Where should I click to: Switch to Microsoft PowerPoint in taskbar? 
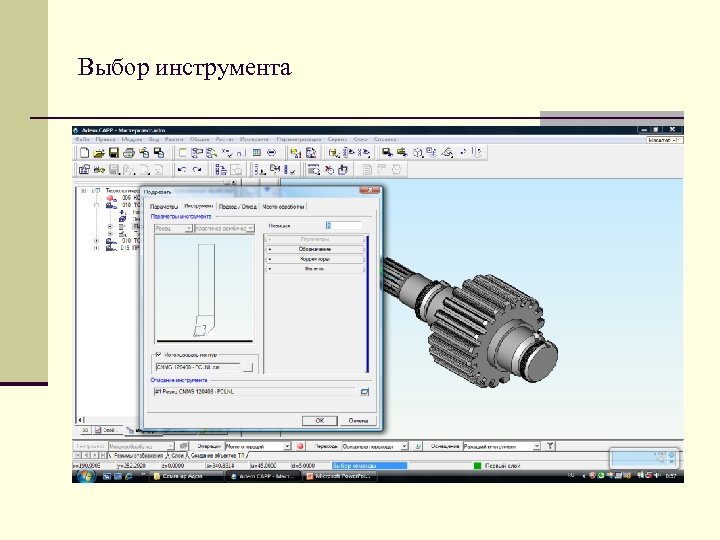pos(340,476)
